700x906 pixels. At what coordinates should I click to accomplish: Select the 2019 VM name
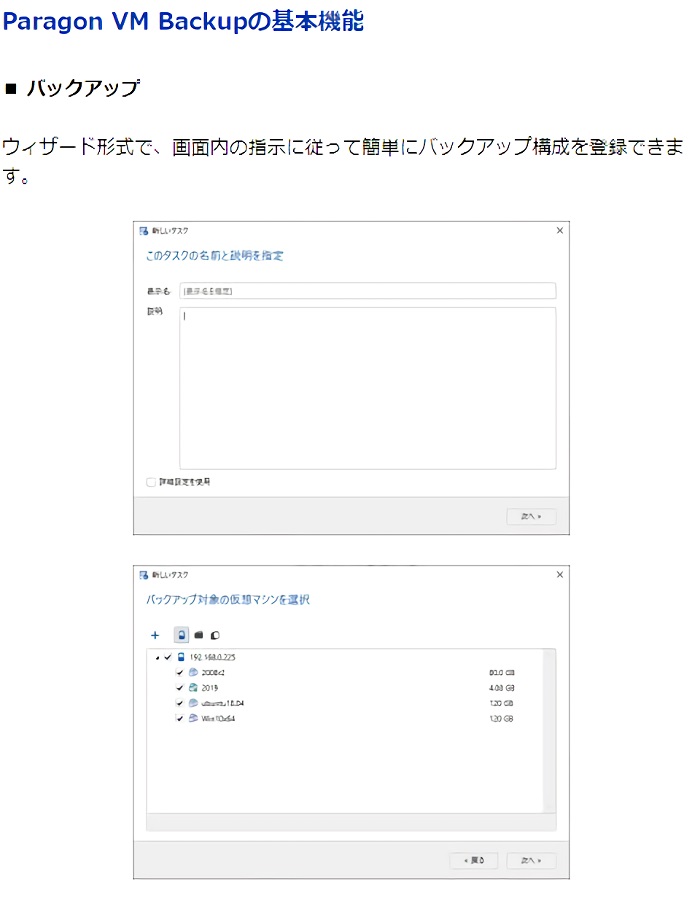[210, 688]
